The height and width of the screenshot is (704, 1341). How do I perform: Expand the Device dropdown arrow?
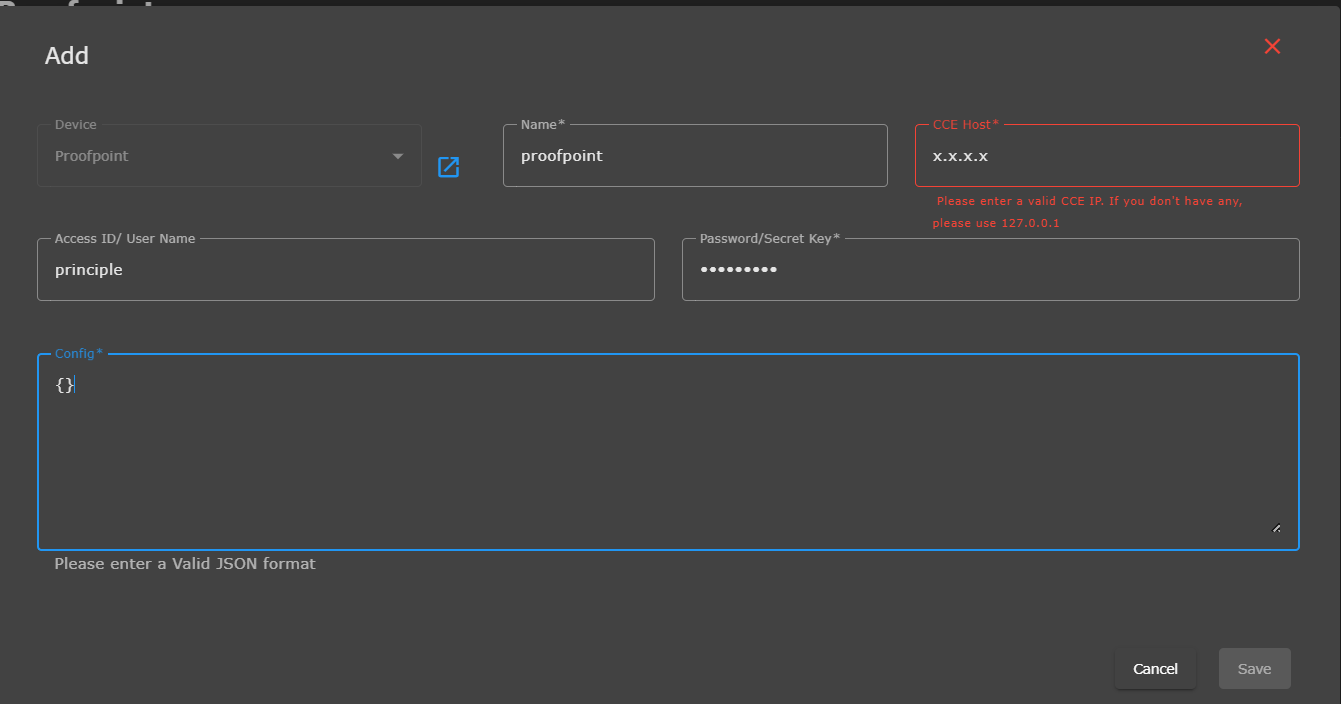pos(398,156)
